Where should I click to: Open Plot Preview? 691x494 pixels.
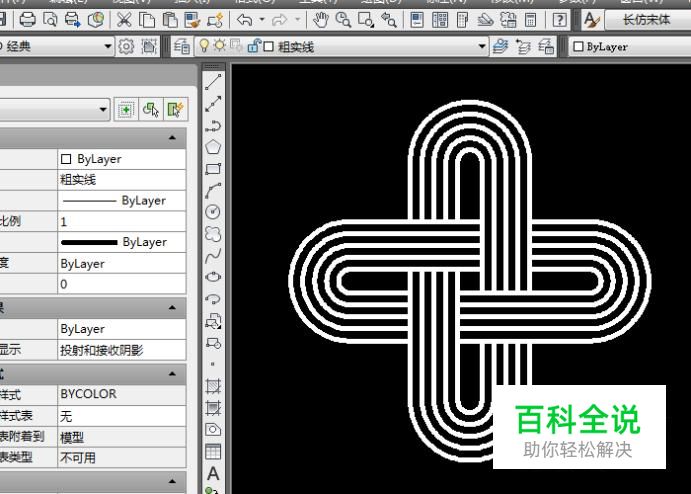point(50,19)
